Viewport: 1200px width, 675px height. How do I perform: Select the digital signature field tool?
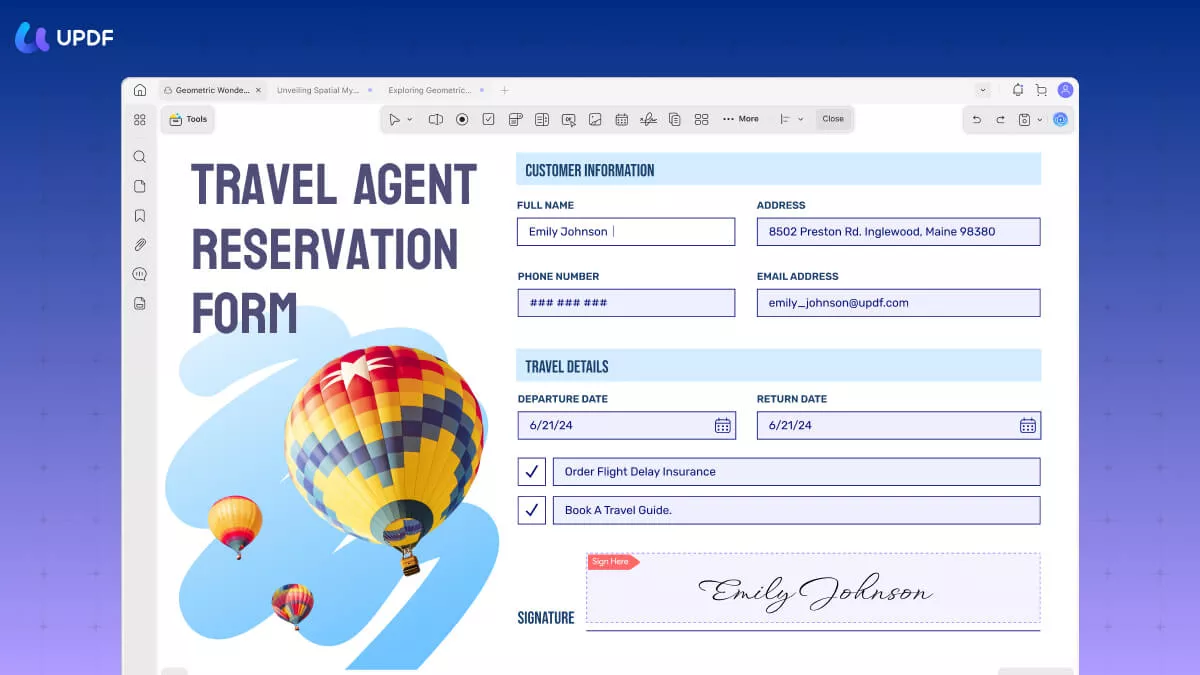coord(648,119)
